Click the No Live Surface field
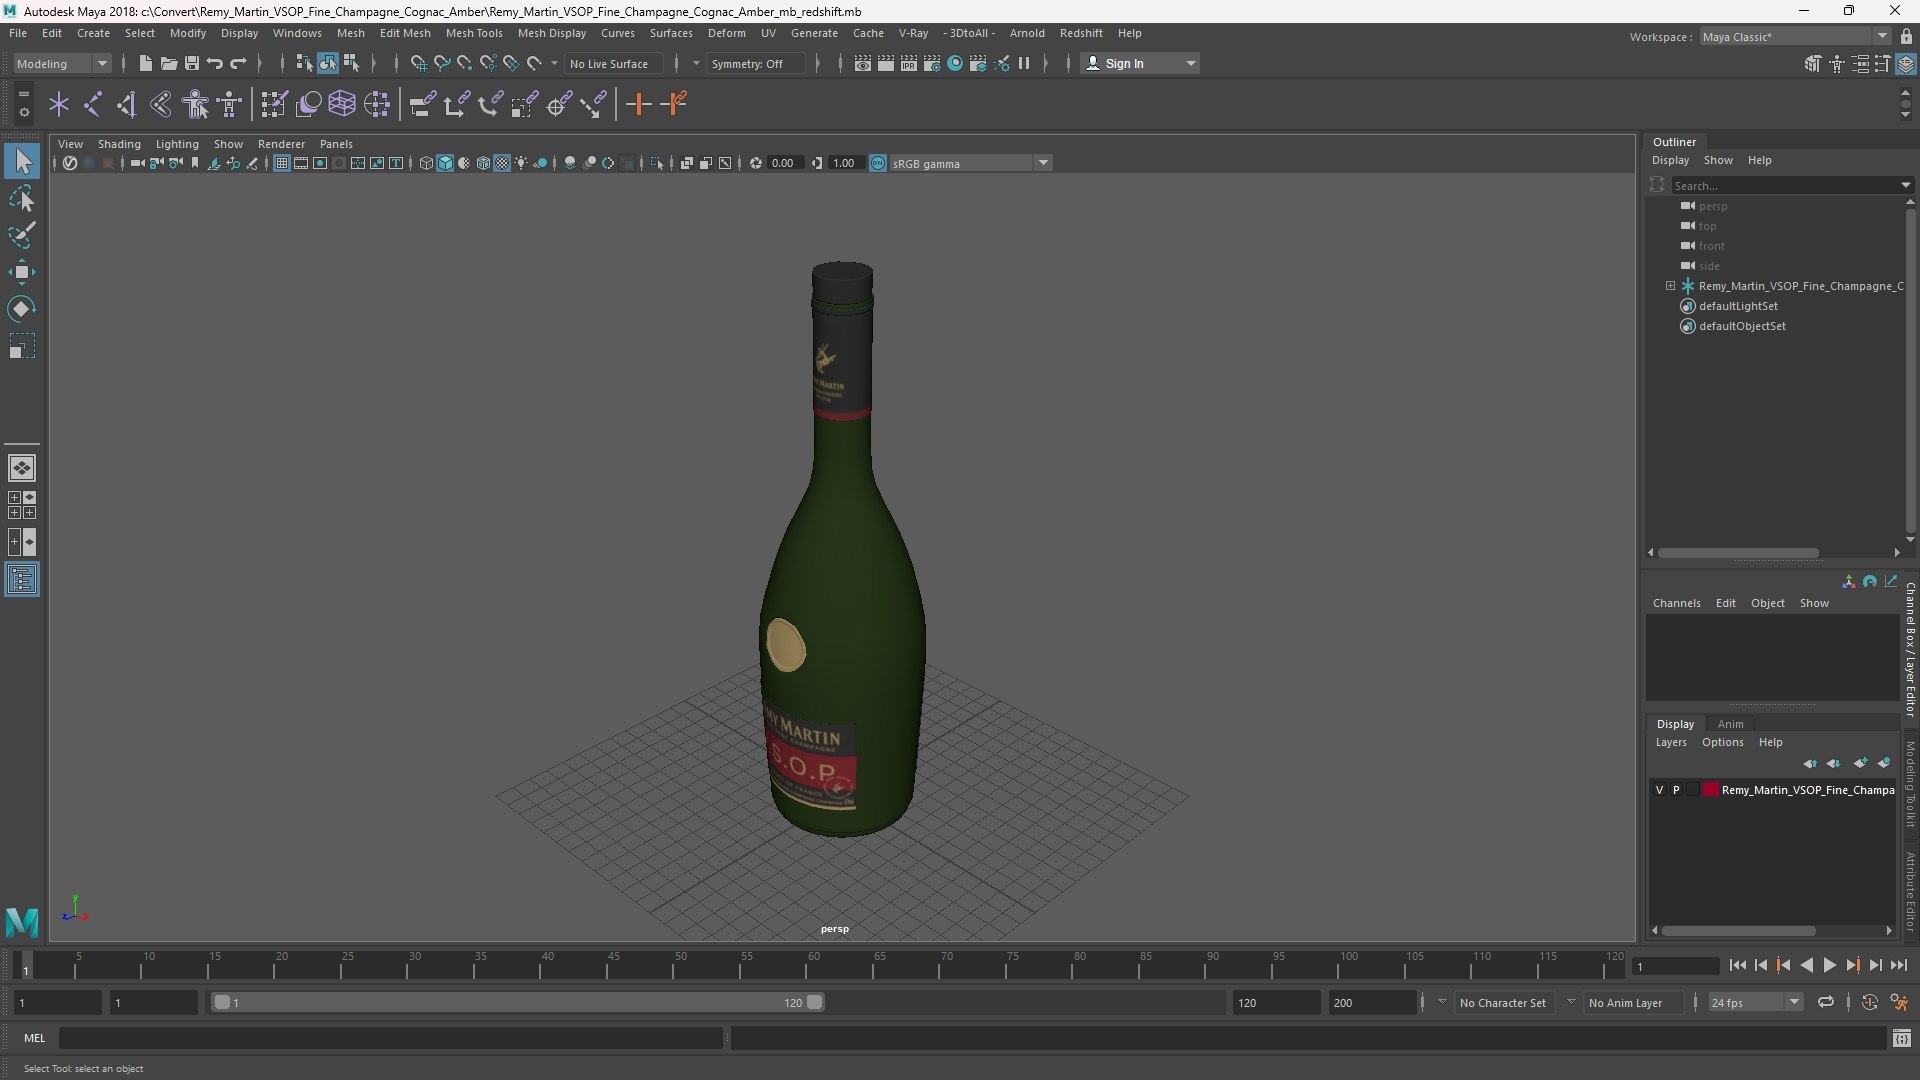The width and height of the screenshot is (1920, 1080). (614, 63)
